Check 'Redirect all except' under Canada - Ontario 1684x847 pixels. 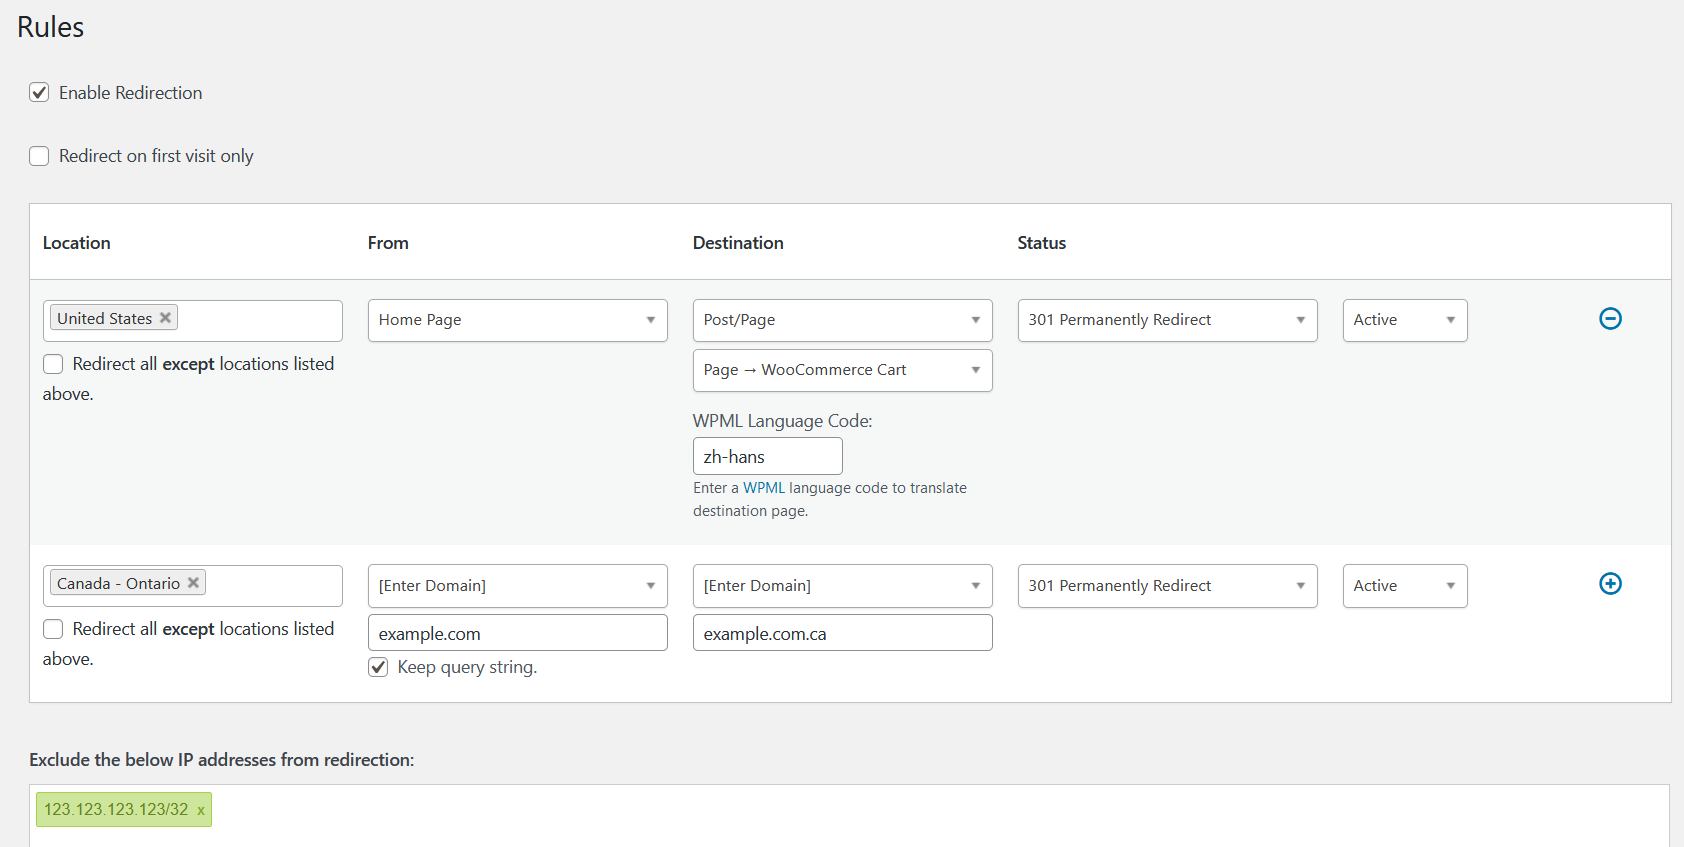(x=53, y=629)
